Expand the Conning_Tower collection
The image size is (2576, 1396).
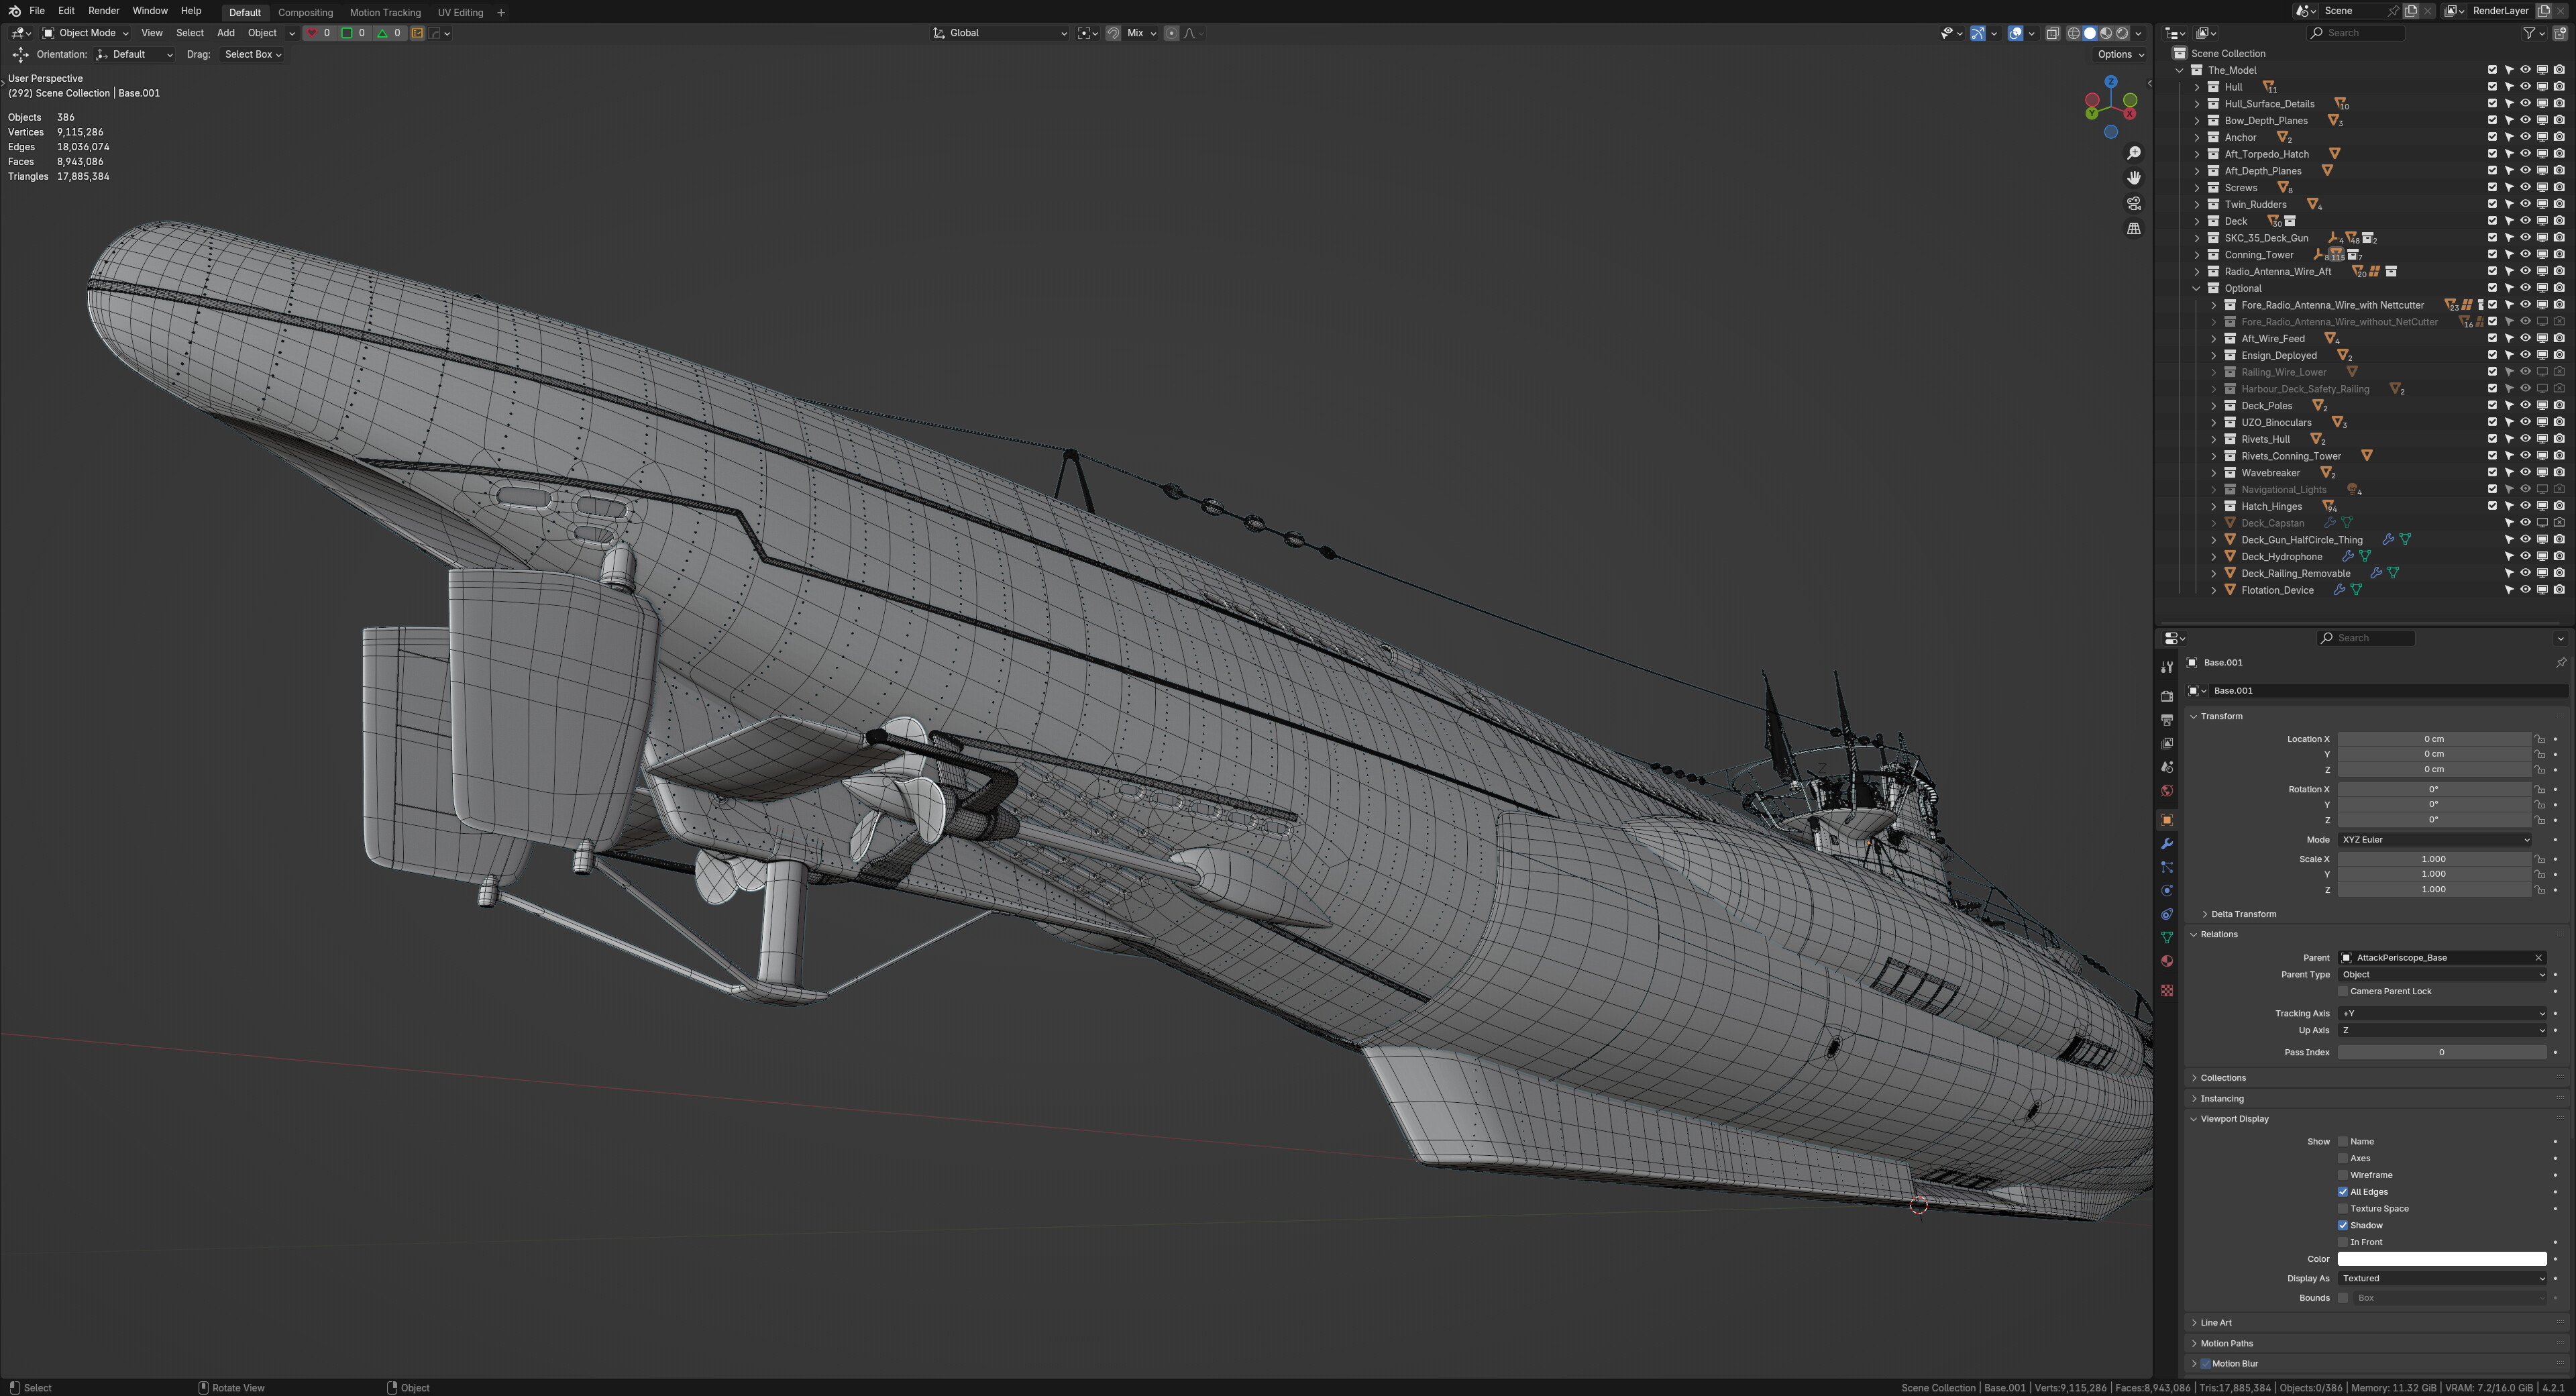(x=2197, y=255)
